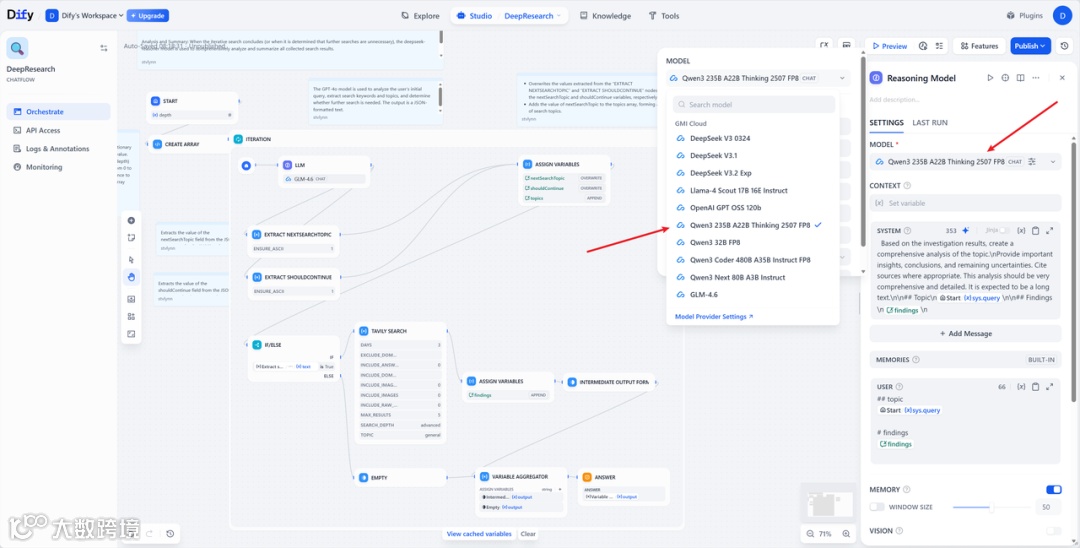Click the export image icon in canvas toolbar

pyautogui.click(x=131, y=299)
